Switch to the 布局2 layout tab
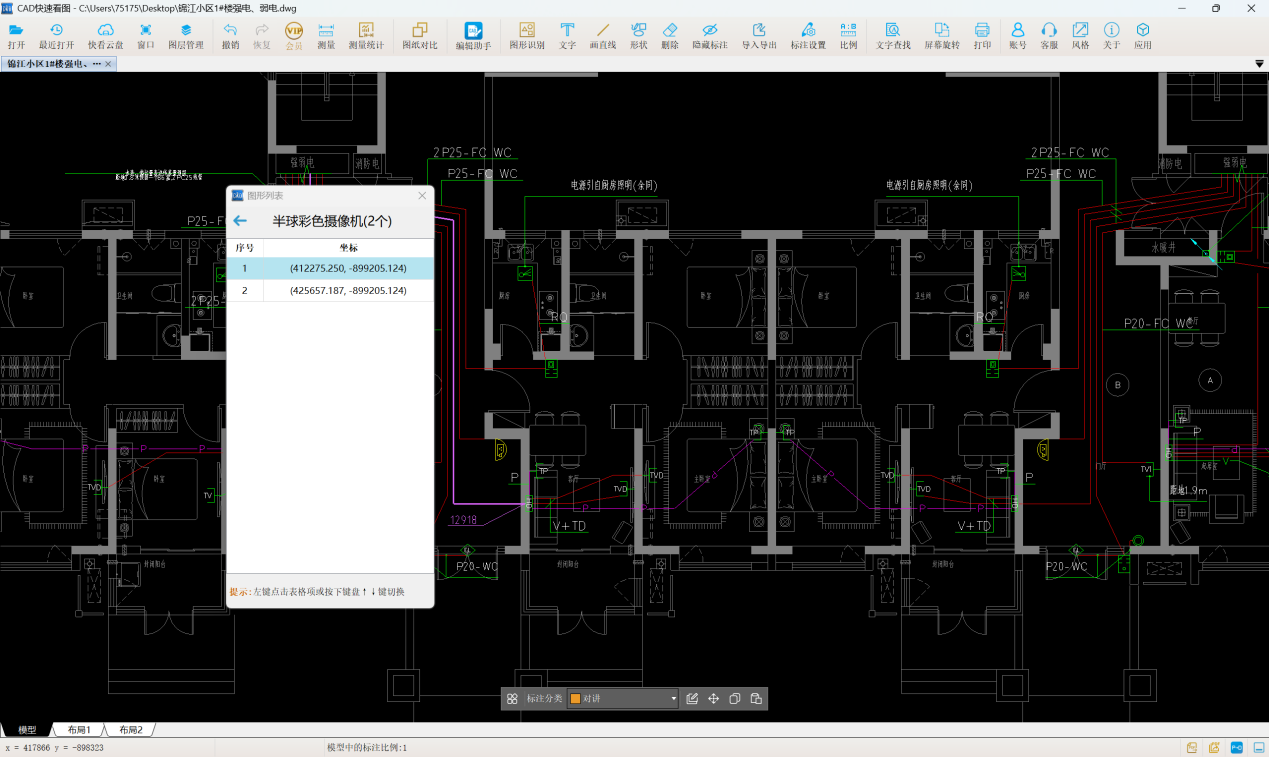The height and width of the screenshot is (757, 1269). pyautogui.click(x=131, y=730)
